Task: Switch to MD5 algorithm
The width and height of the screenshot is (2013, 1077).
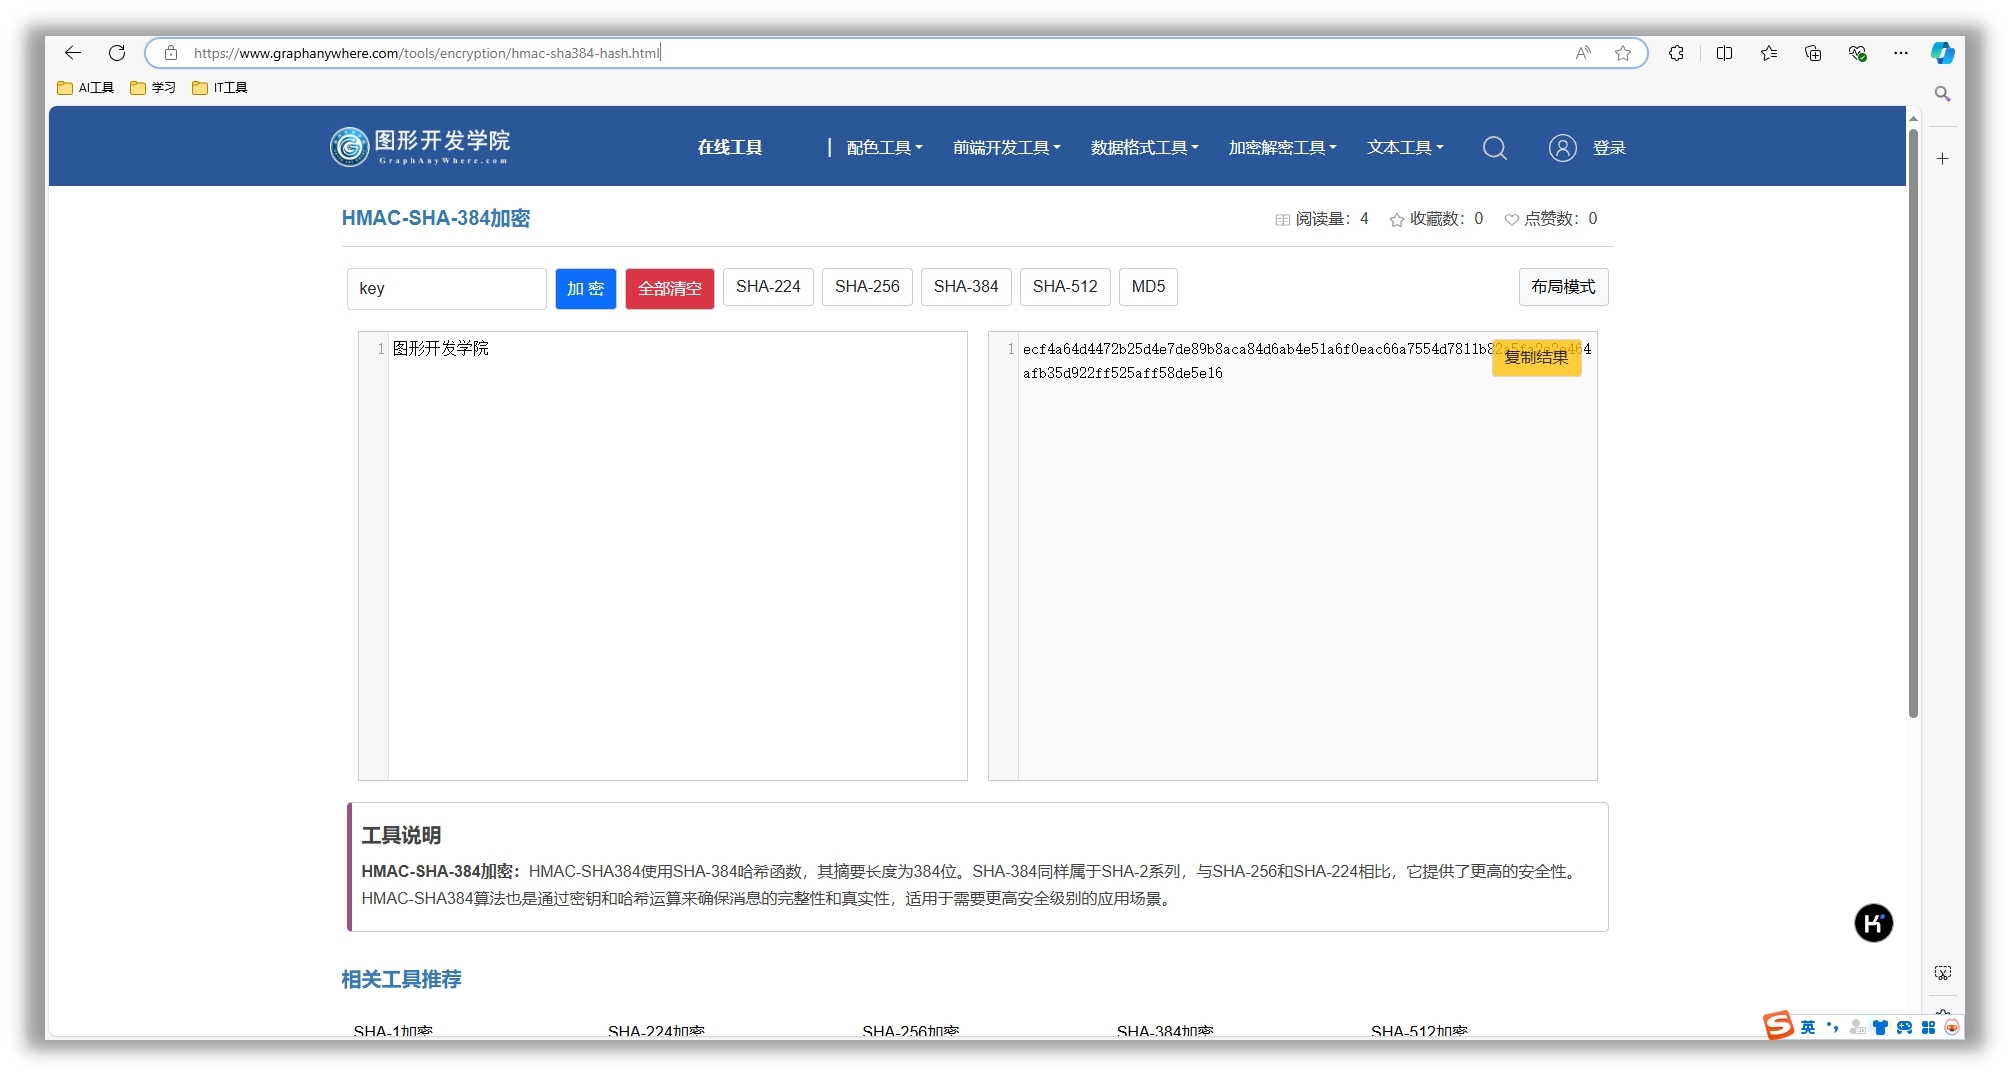Action: pyautogui.click(x=1148, y=287)
